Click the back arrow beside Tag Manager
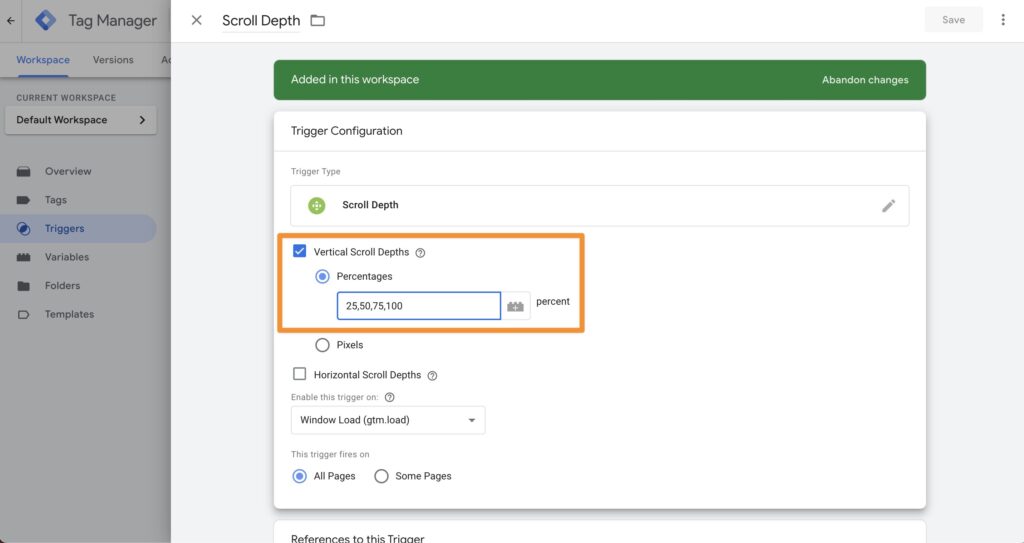 click(10, 20)
